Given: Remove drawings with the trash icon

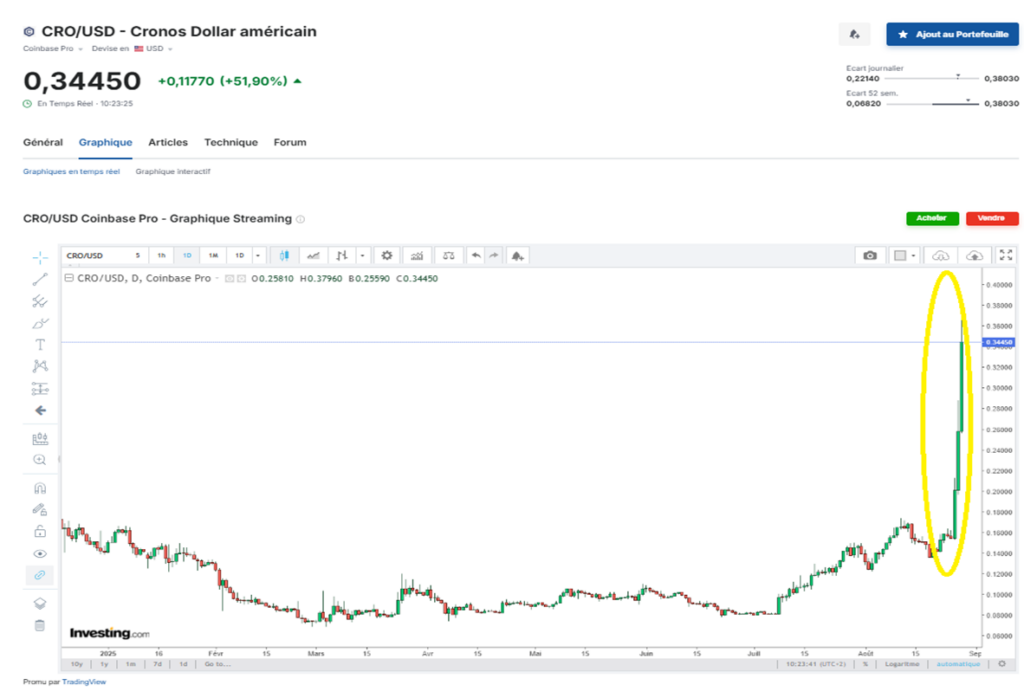Looking at the screenshot, I should (40, 626).
